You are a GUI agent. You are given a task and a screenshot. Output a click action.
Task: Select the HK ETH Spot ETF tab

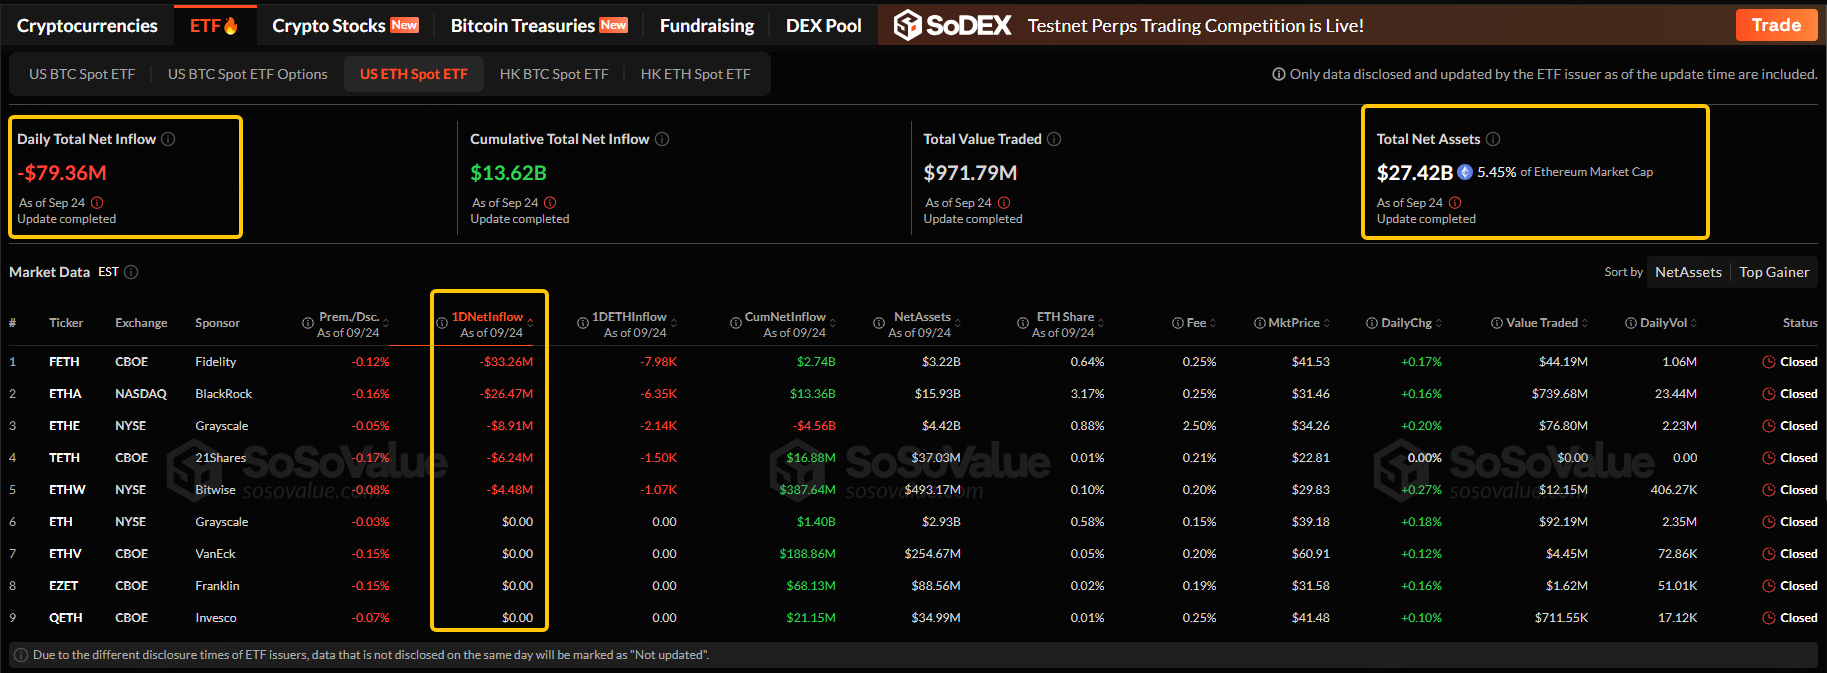(x=695, y=74)
